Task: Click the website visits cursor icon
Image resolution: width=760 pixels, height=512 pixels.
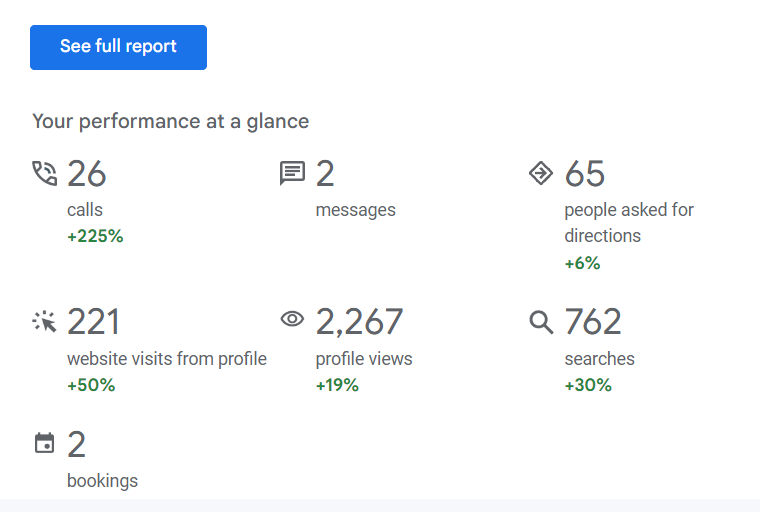Action: coord(45,321)
